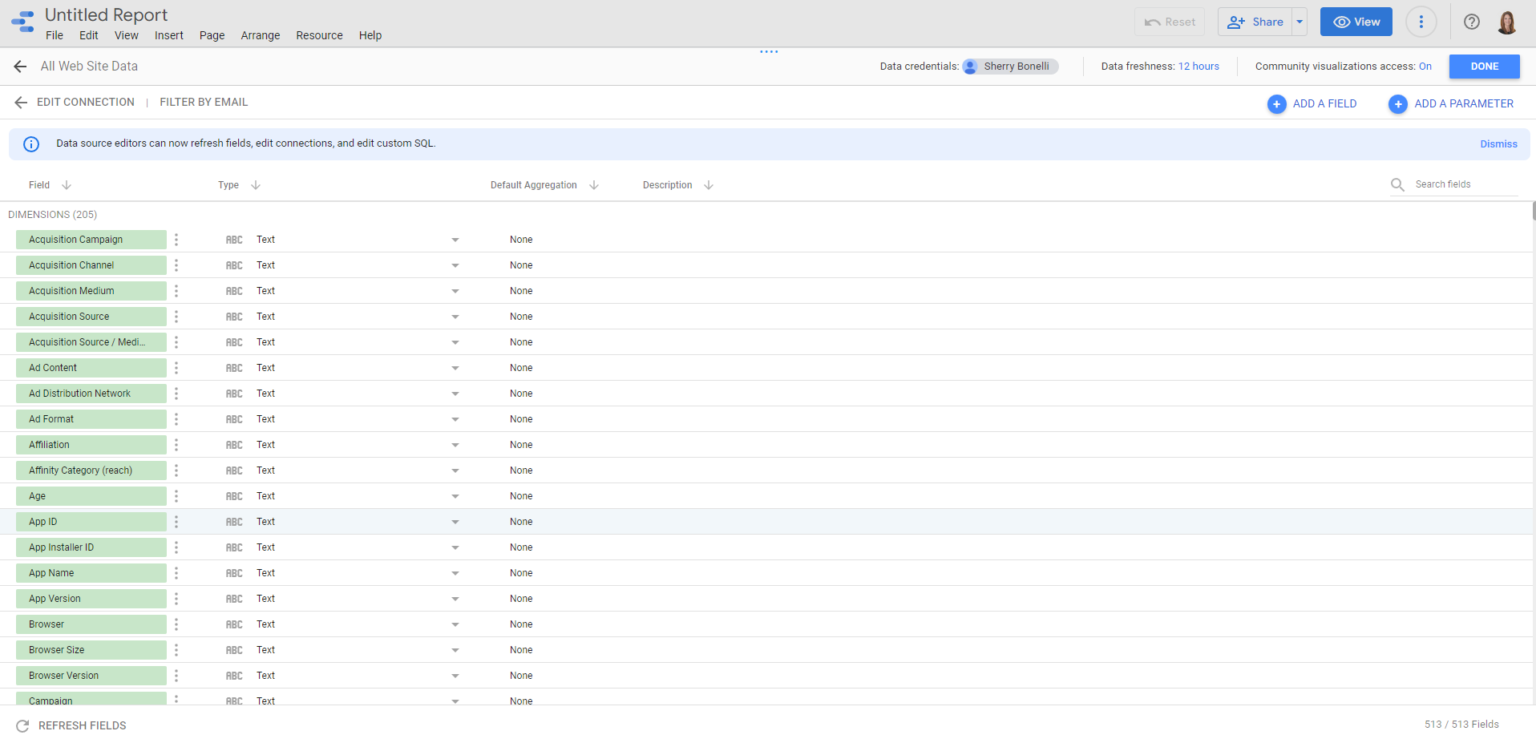Screen dimensions: 1536x739
Task: Open the options menu for the Browser field
Action: point(176,623)
